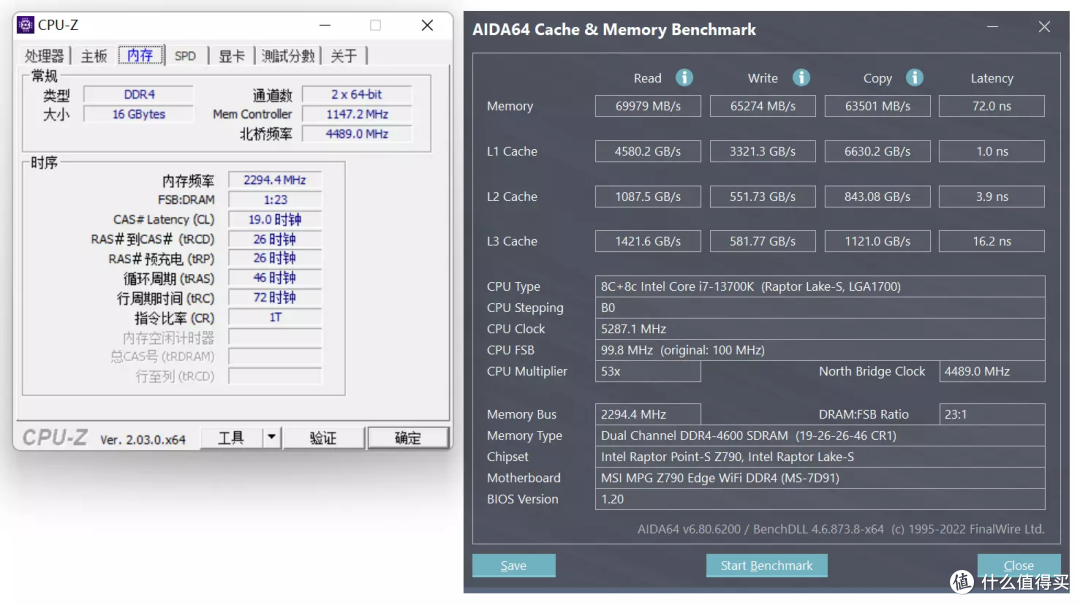This screenshot has height=605, width=1080.
Task: Minimize the AIDA64 benchmark window
Action: (x=993, y=27)
